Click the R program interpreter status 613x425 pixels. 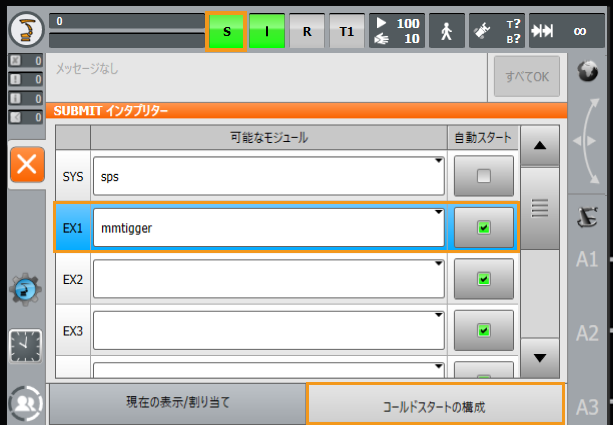click(x=307, y=31)
